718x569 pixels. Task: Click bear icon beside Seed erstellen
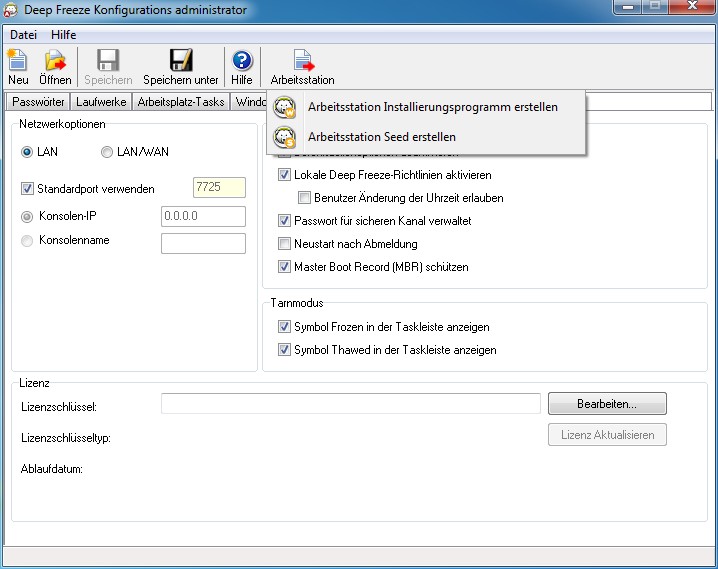[284, 137]
